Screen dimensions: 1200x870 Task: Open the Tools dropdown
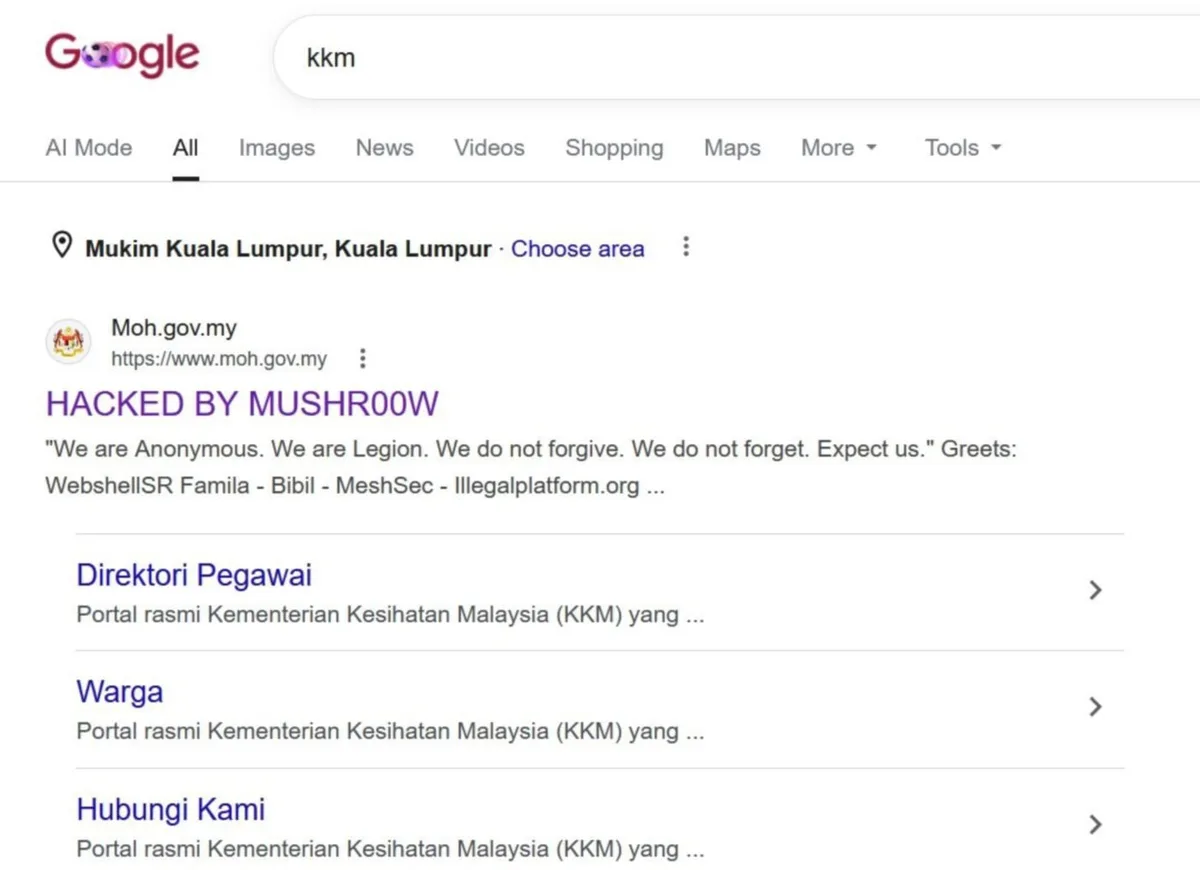click(x=963, y=148)
